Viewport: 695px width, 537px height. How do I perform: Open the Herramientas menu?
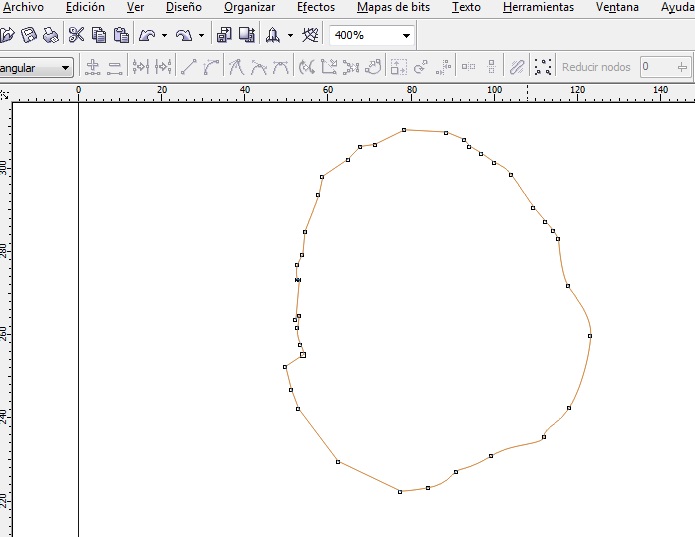[538, 7]
